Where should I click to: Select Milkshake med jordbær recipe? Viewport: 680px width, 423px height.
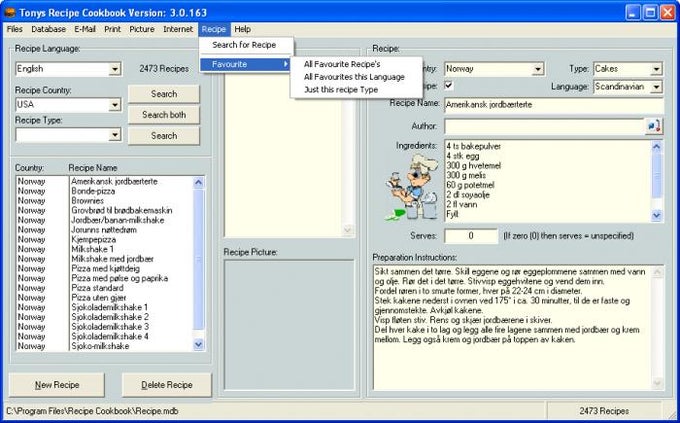[x=113, y=259]
